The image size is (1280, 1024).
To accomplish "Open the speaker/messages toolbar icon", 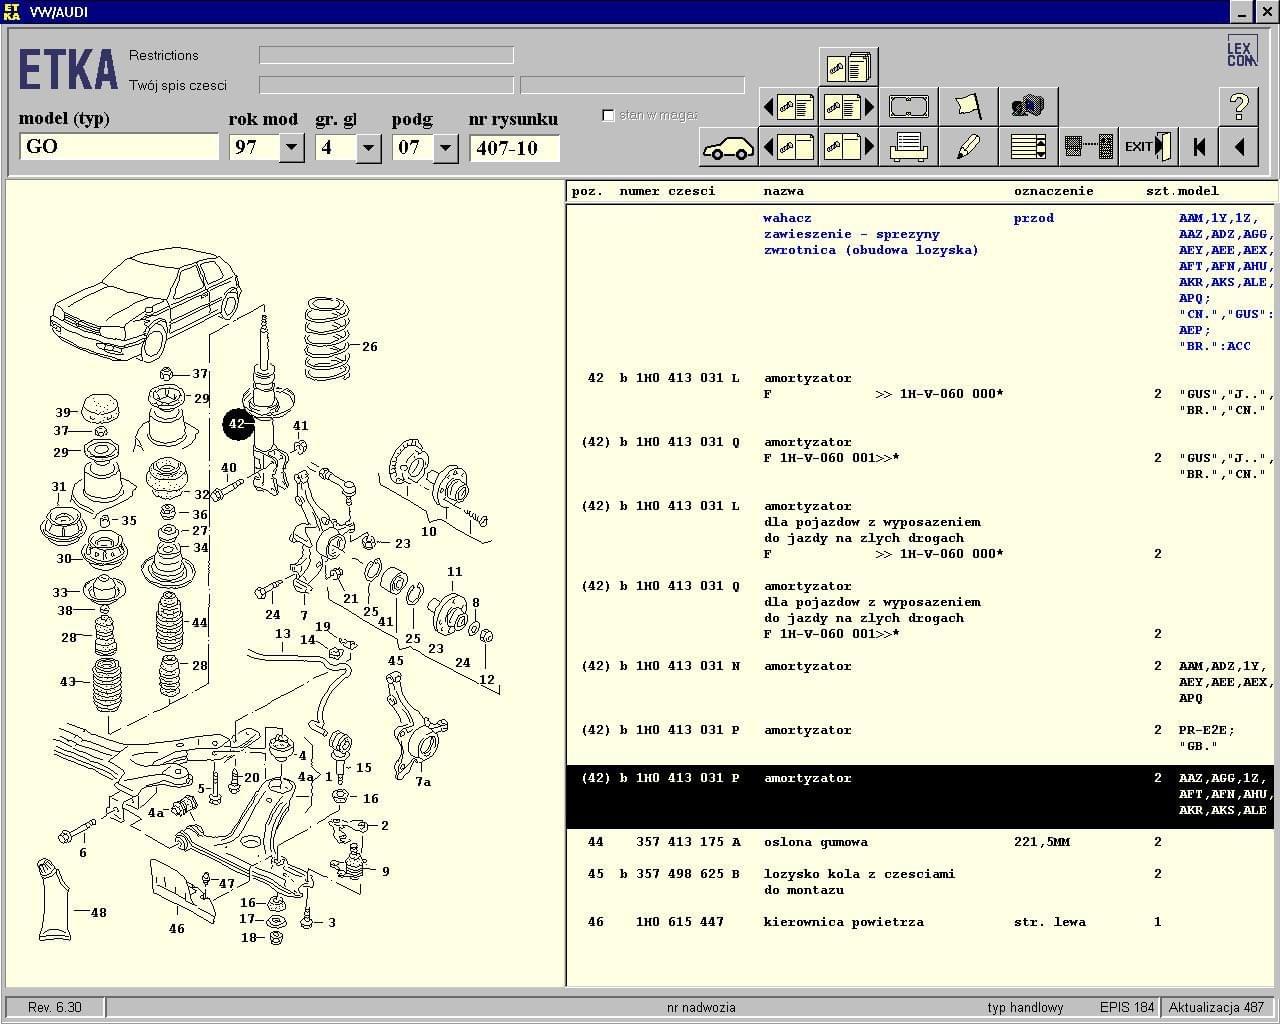I will pyautogui.click(x=1028, y=106).
